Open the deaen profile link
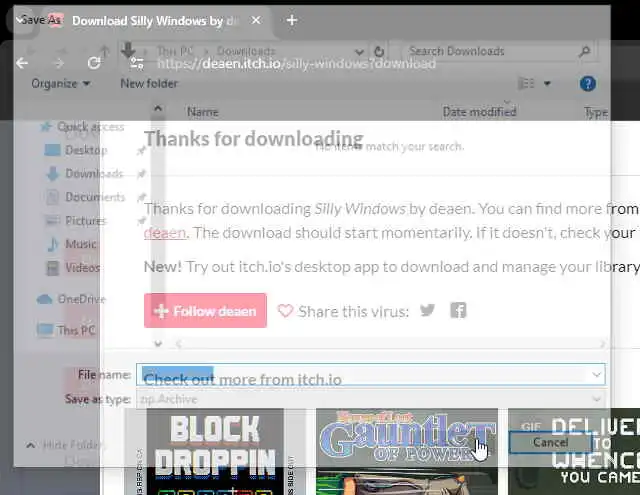Viewport: 640px width, 495px height. [x=165, y=233]
